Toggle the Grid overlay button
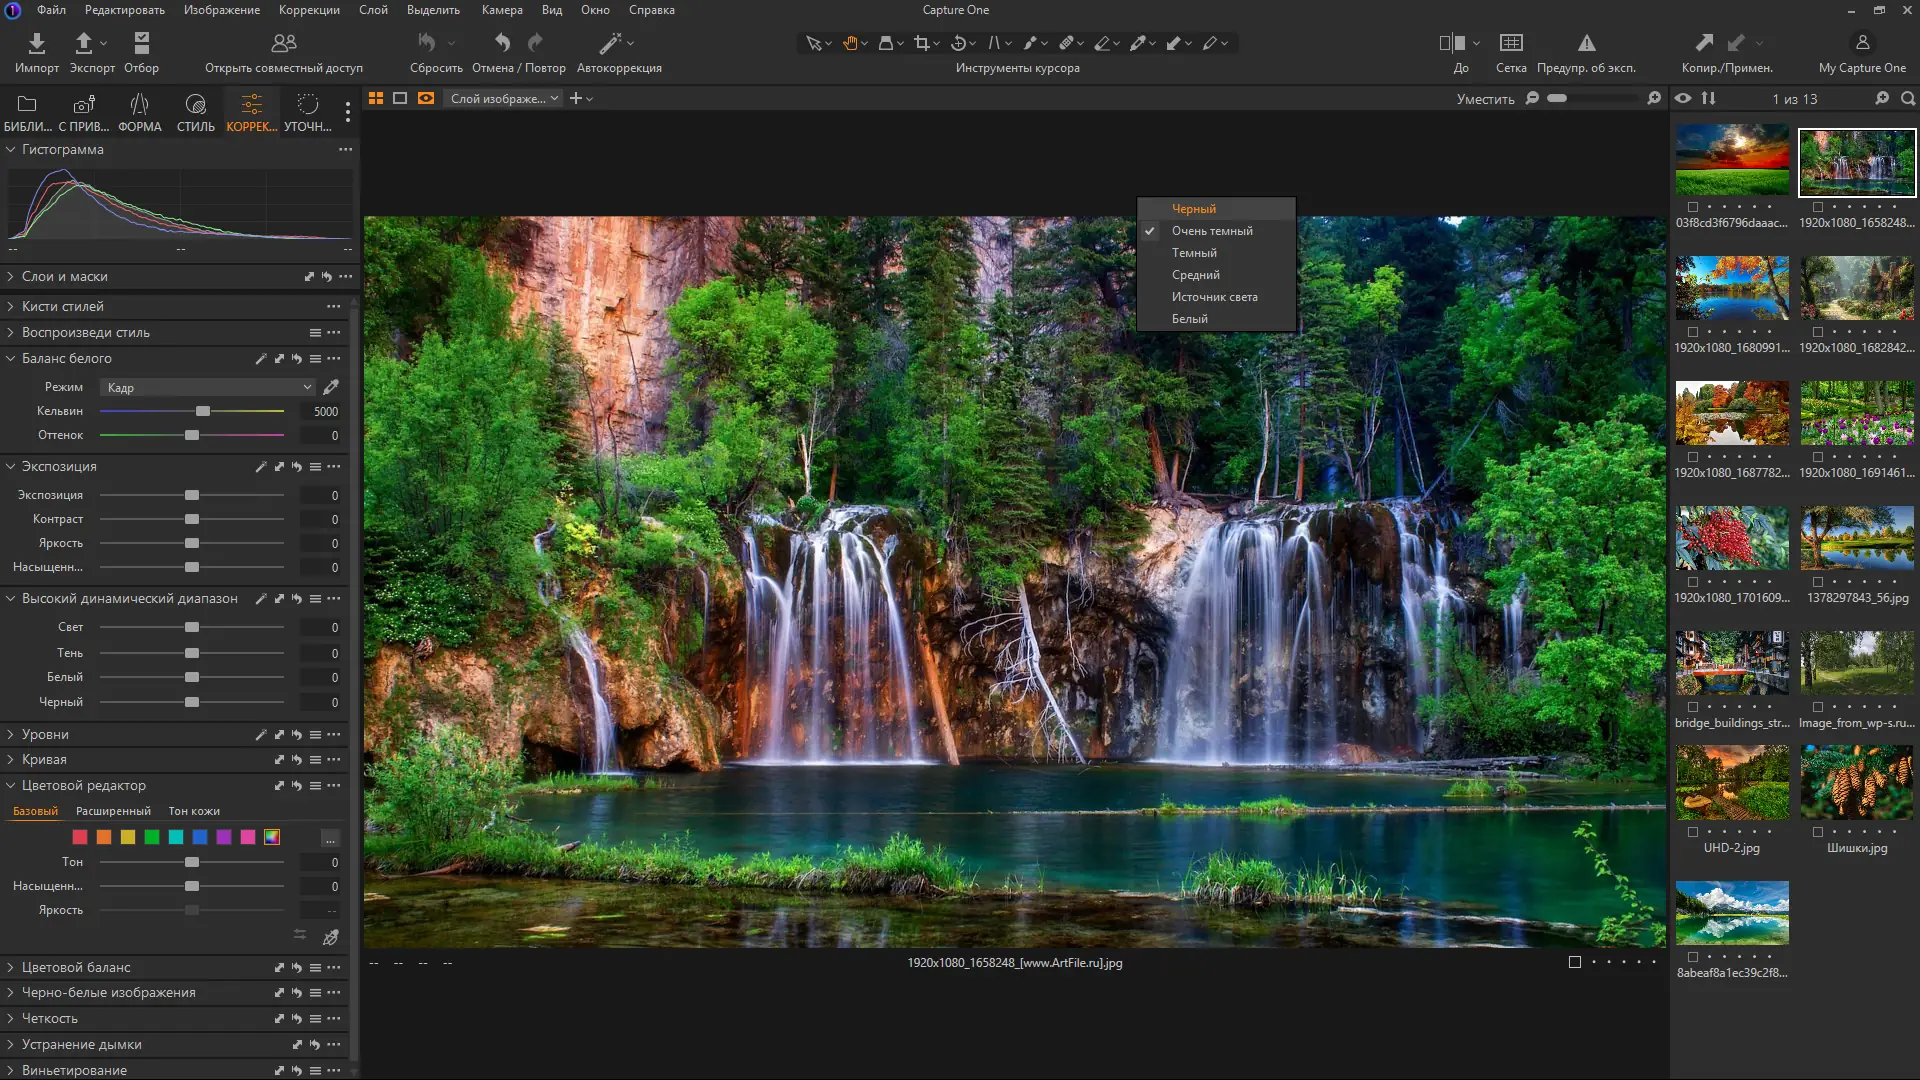1920x1080 pixels. [x=1510, y=43]
